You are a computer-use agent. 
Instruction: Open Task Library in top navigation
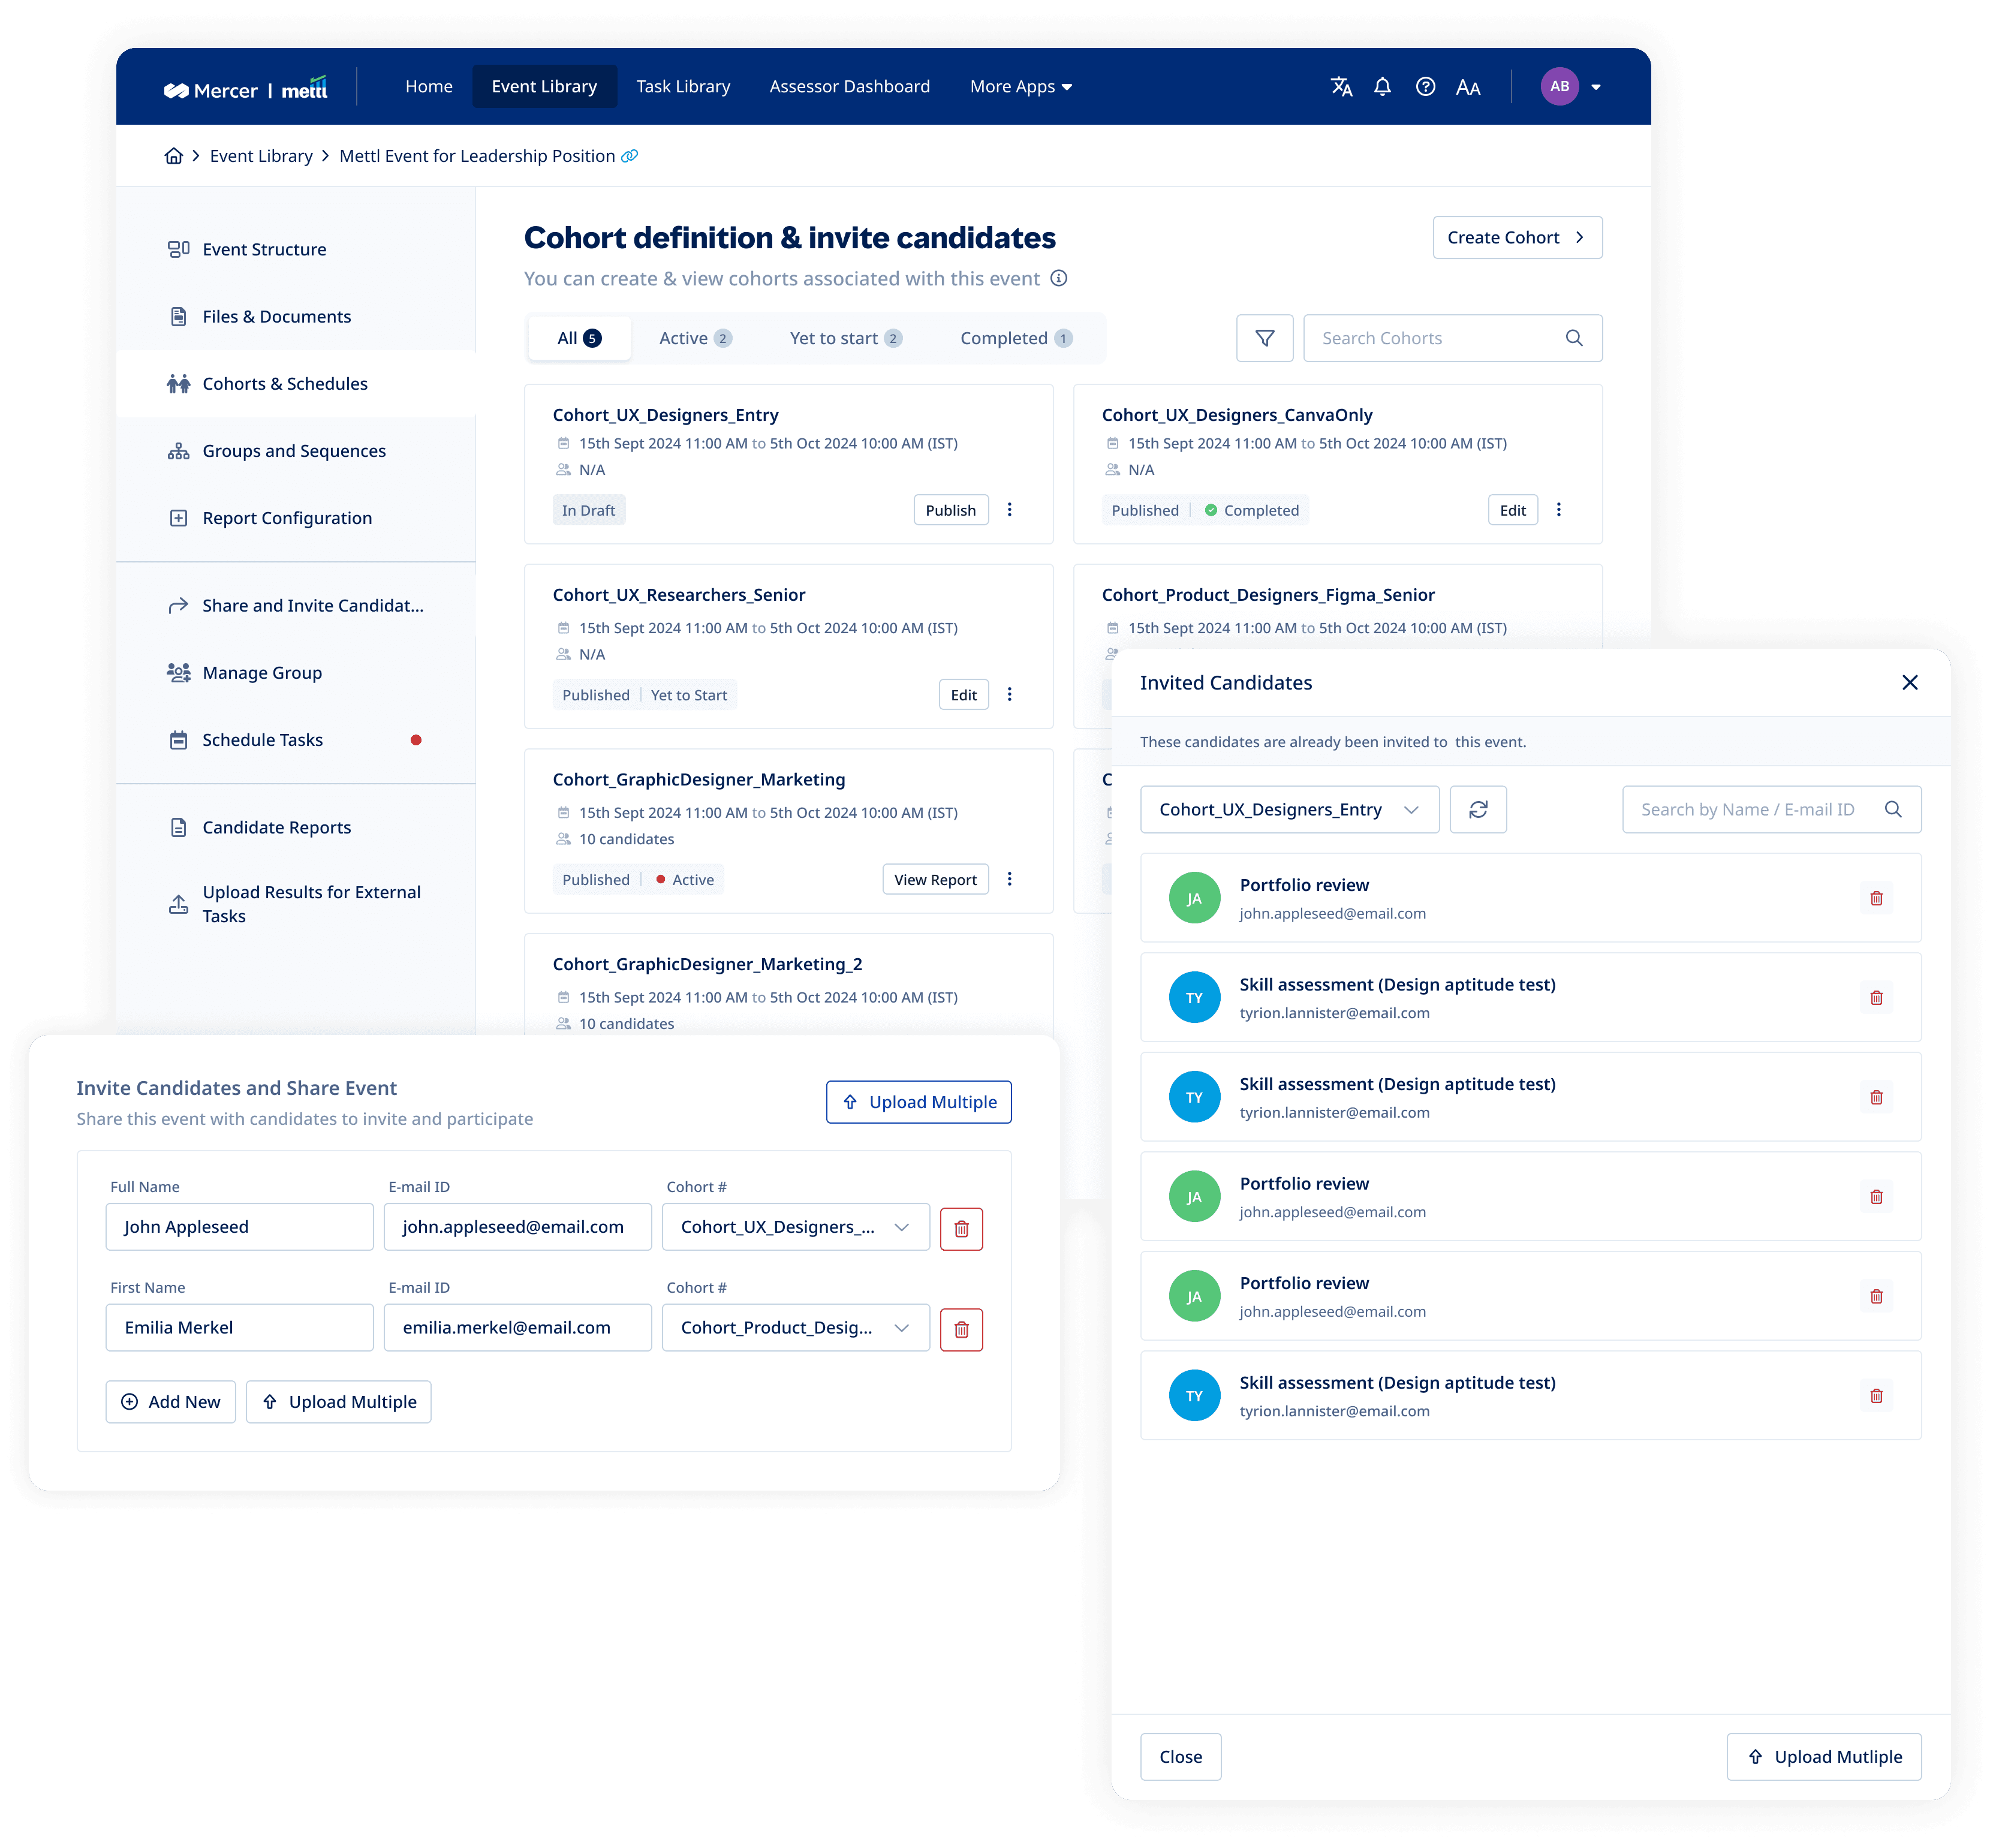tap(683, 87)
